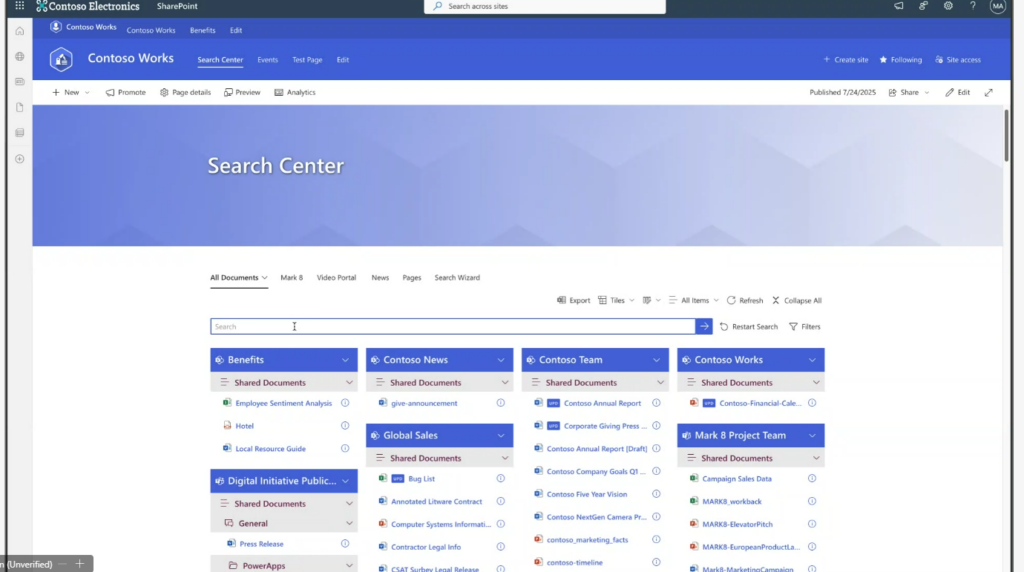Open the Share dropdown
This screenshot has width=1024, height=572.
(x=909, y=93)
